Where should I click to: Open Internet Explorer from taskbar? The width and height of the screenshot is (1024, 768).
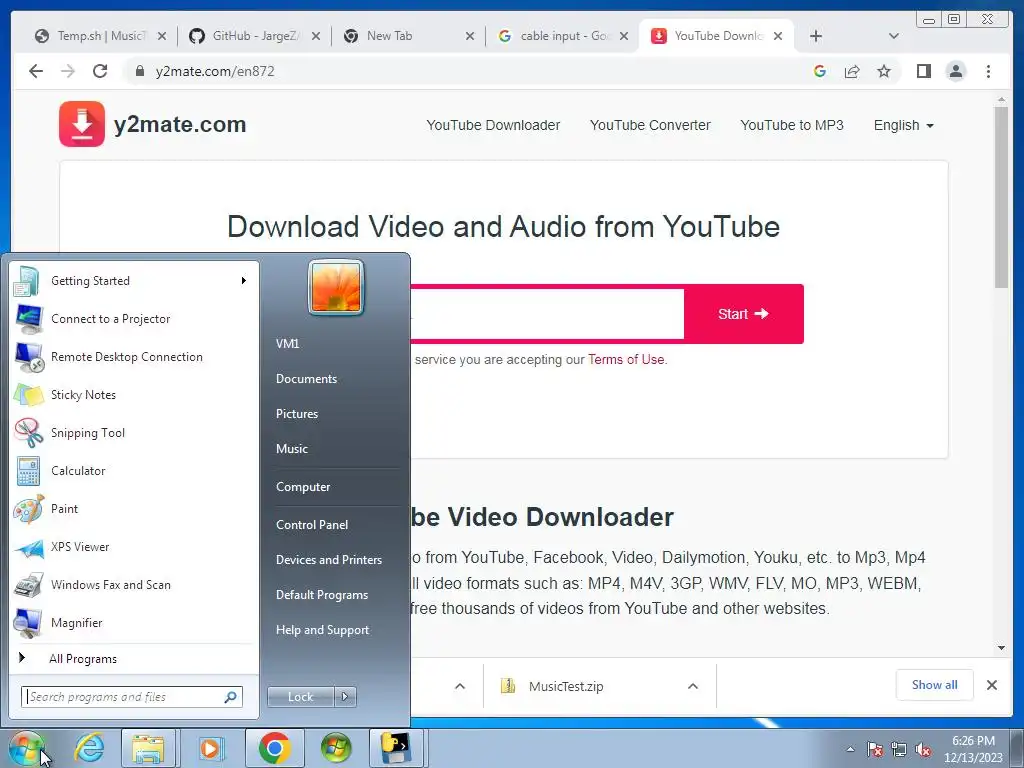click(x=89, y=748)
